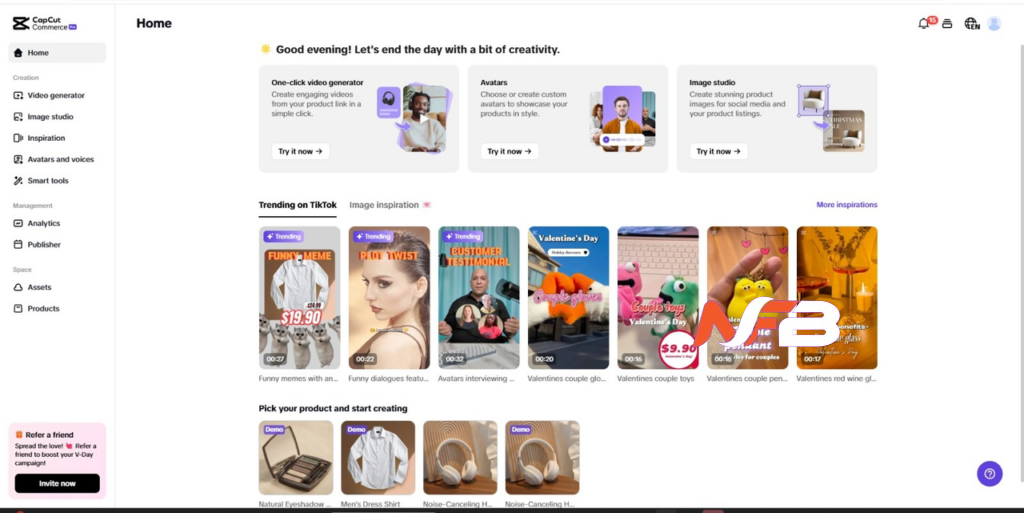Click the page's vertical scrollbar

(1020, 261)
